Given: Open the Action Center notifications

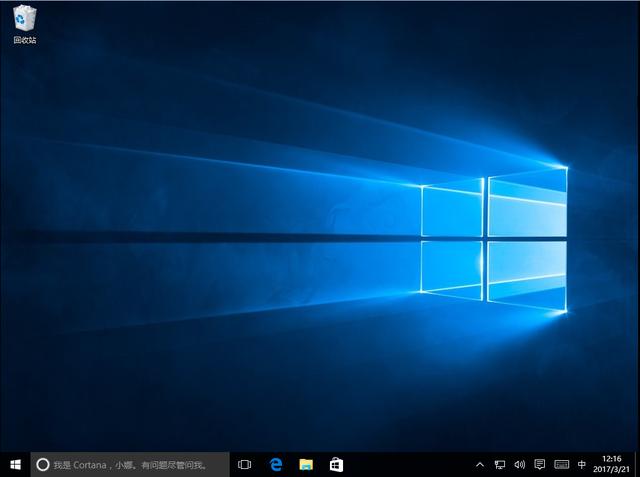Looking at the screenshot, I should pos(540,464).
